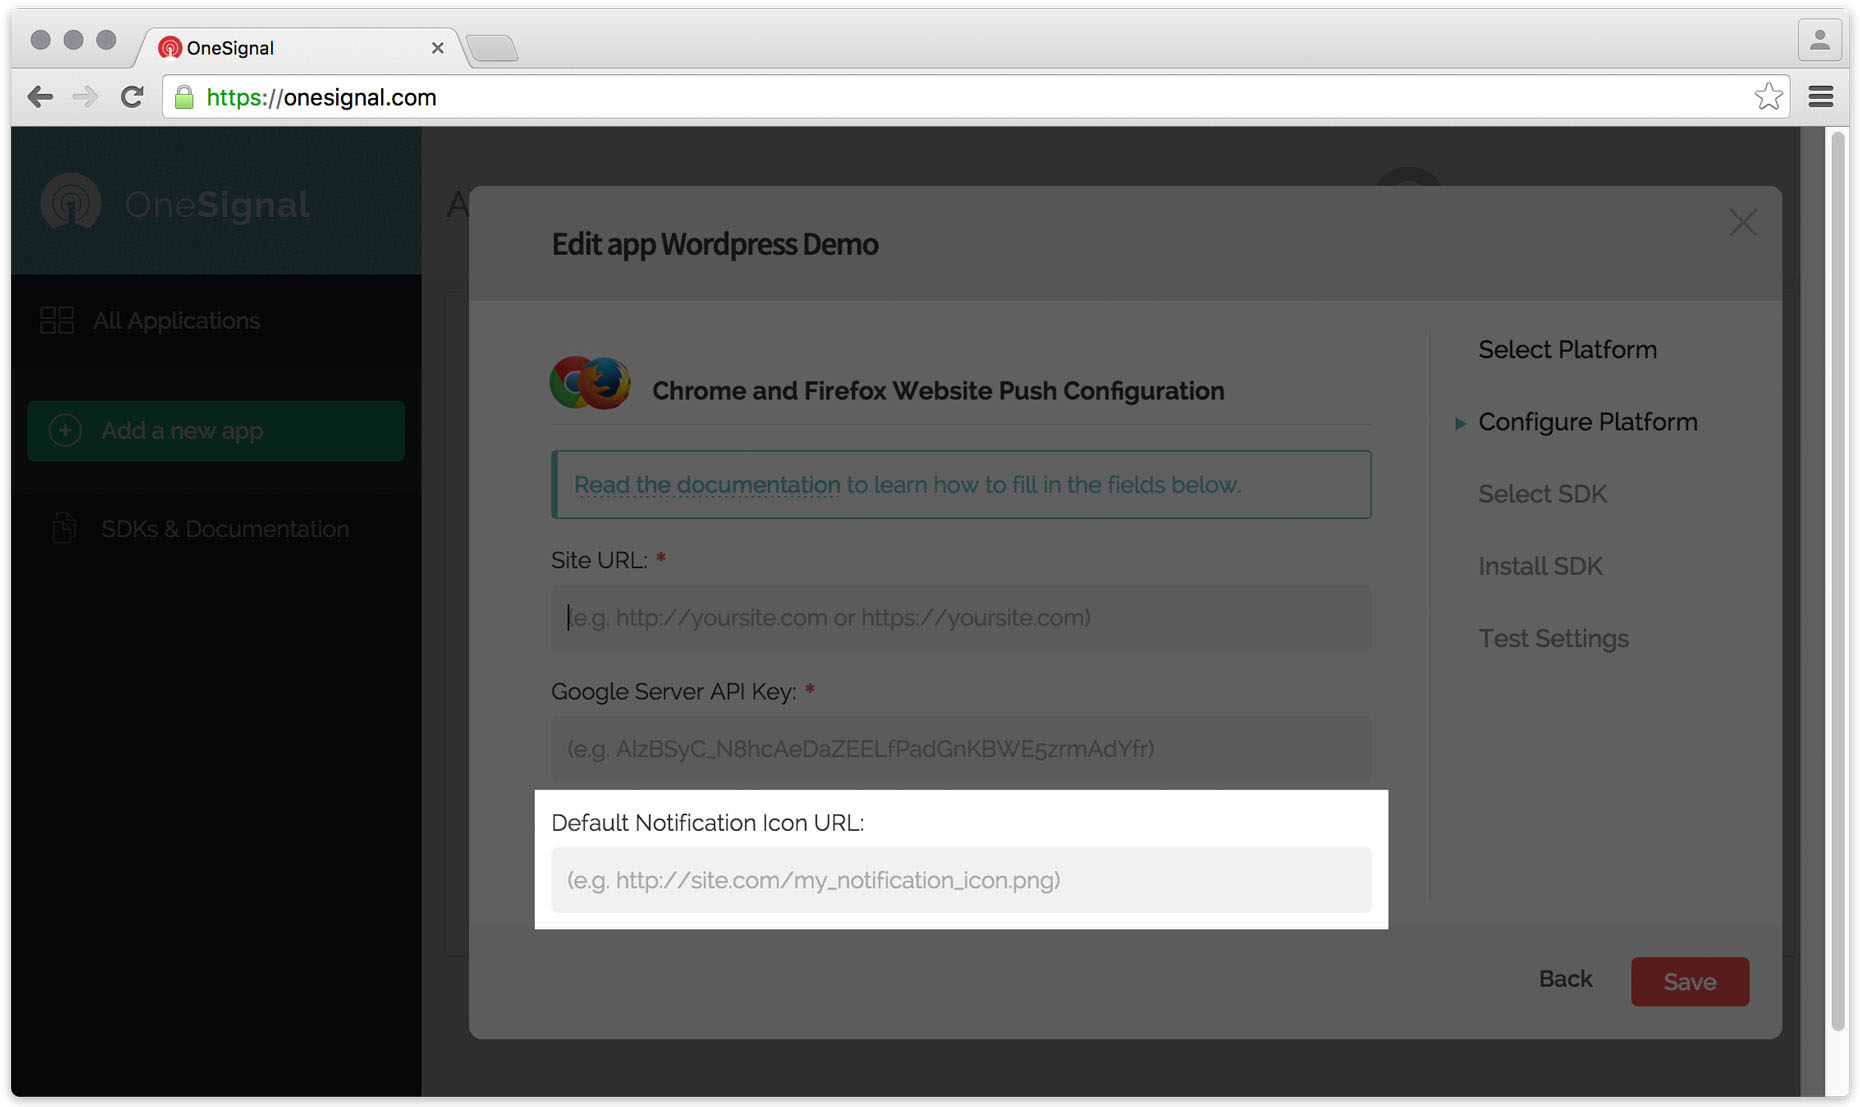This screenshot has width=1860, height=1107.
Task: Go to the Test Settings step
Action: [1553, 638]
